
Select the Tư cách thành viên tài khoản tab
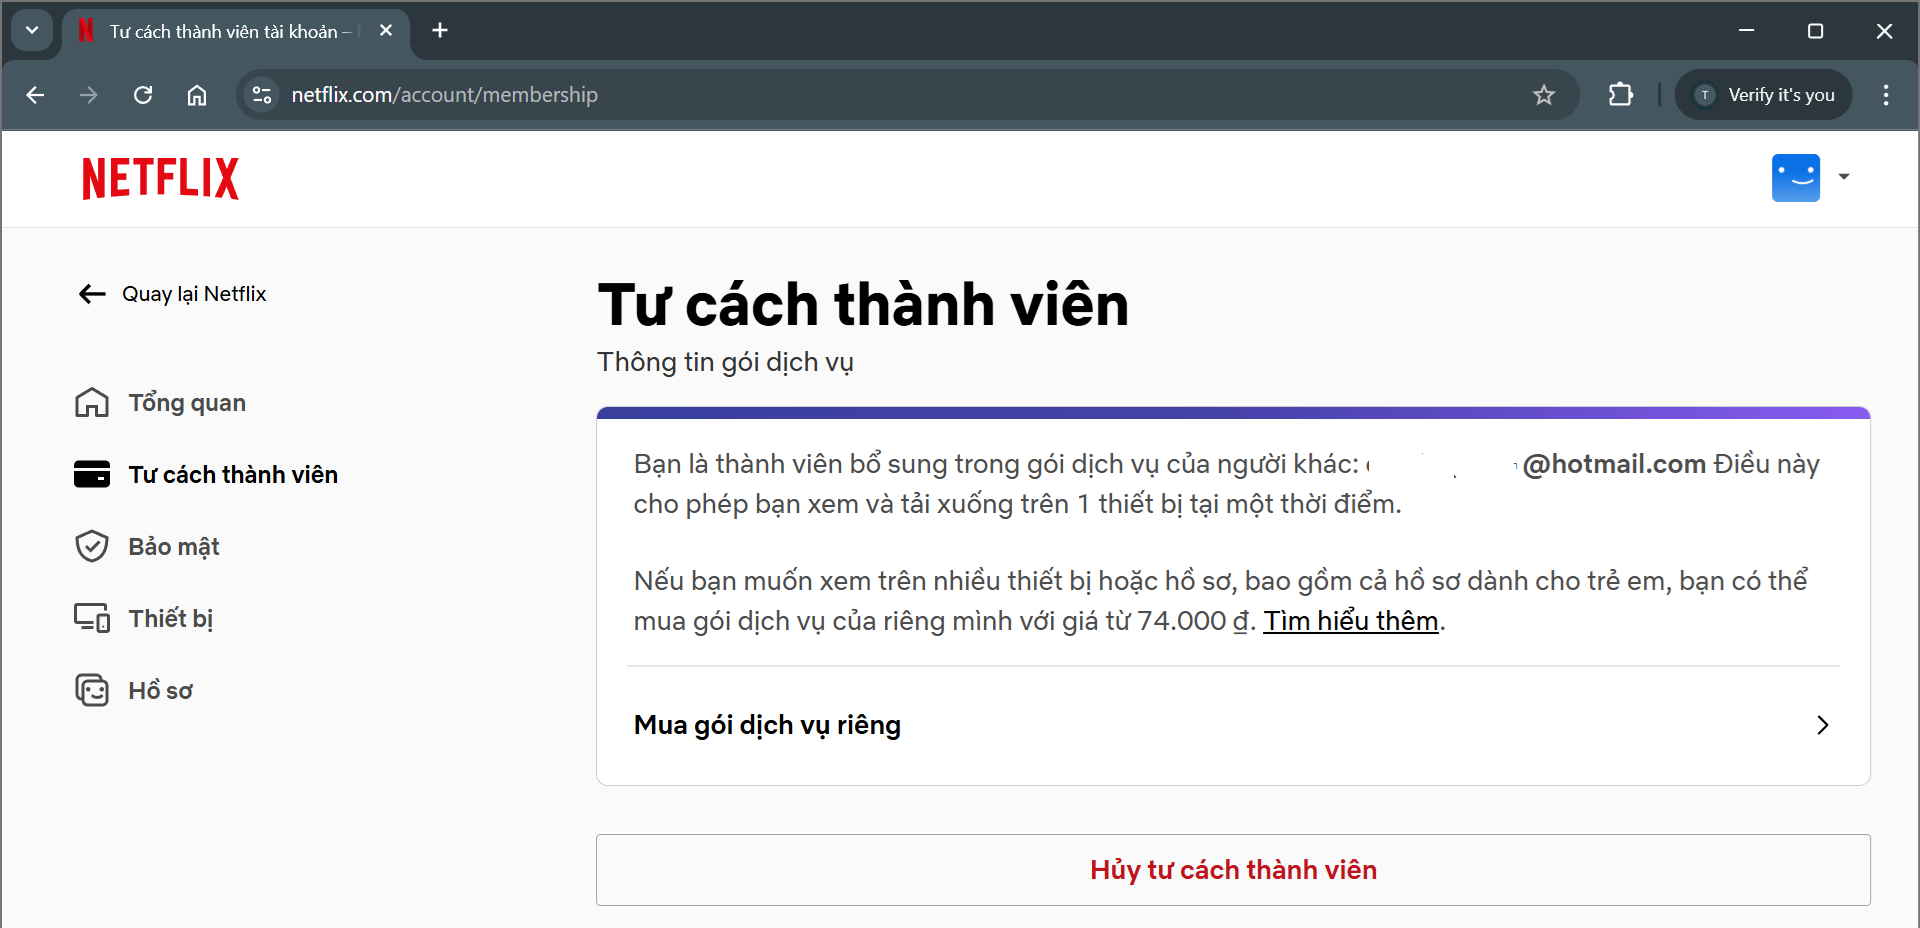click(235, 31)
